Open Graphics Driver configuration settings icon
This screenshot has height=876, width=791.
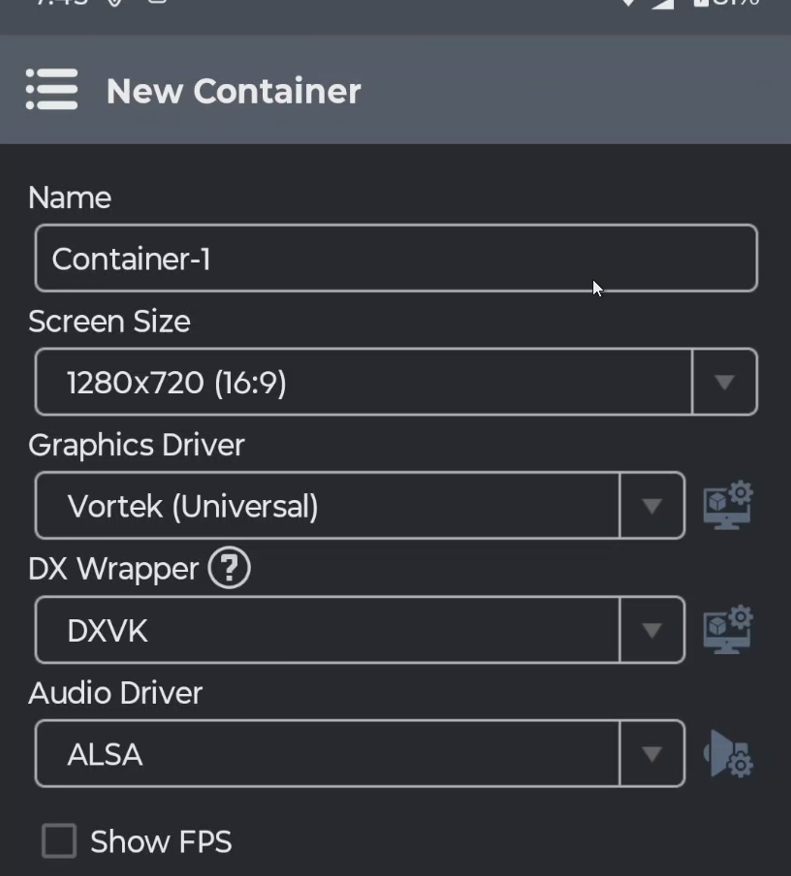click(x=728, y=506)
